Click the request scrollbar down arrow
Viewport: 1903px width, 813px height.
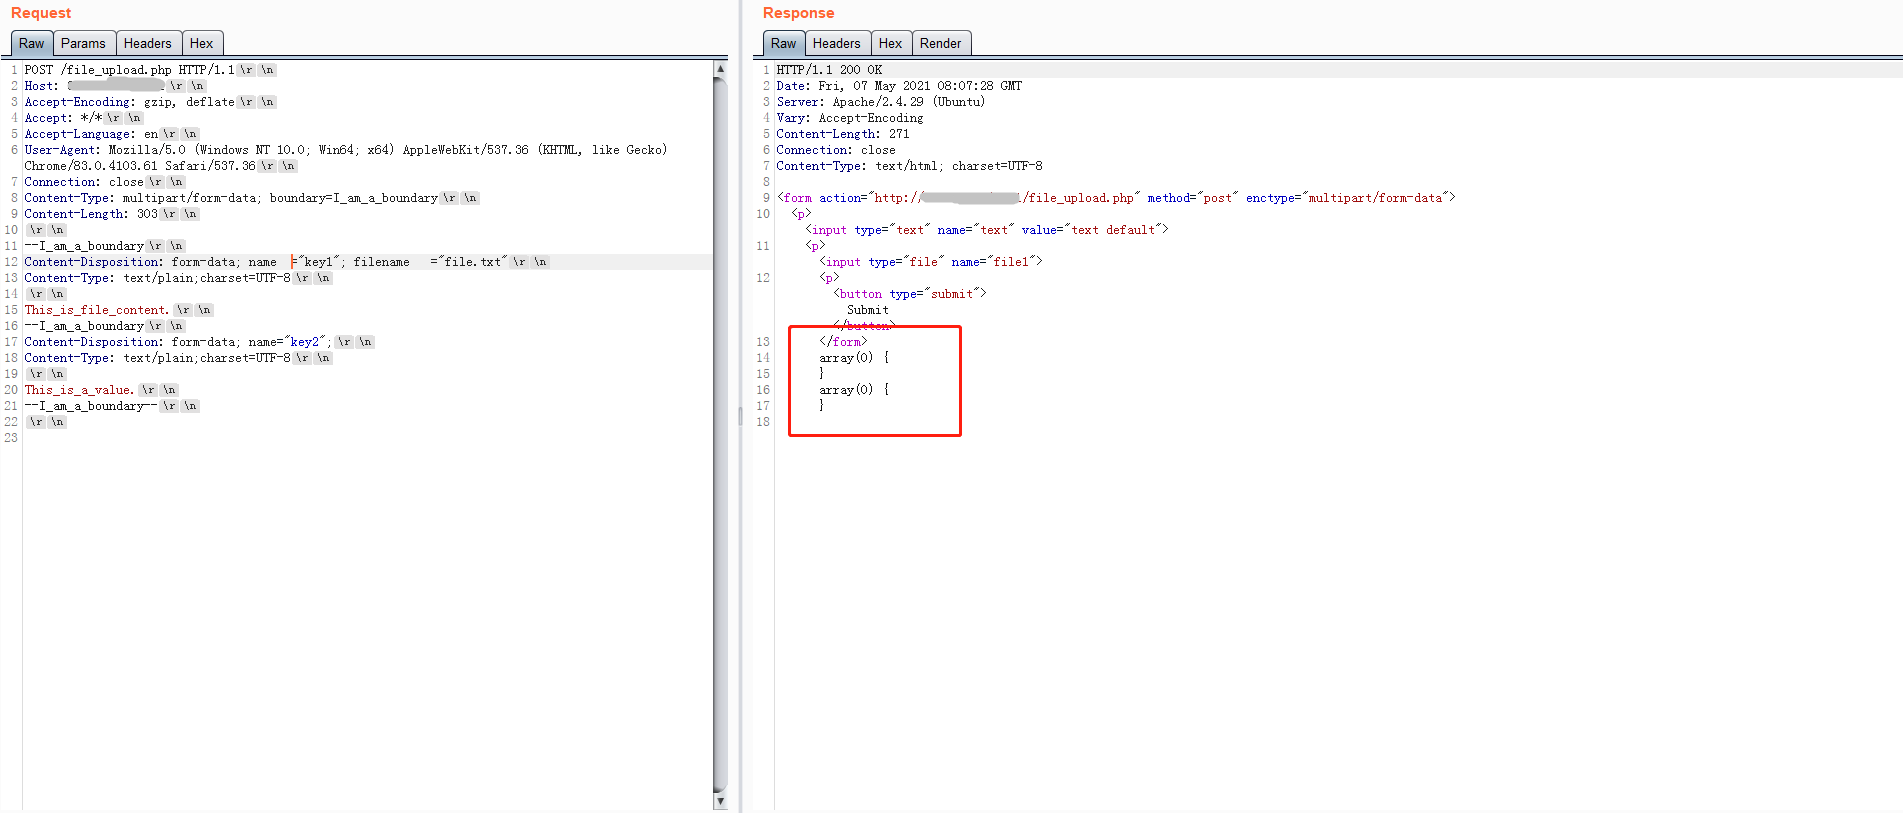coord(720,801)
